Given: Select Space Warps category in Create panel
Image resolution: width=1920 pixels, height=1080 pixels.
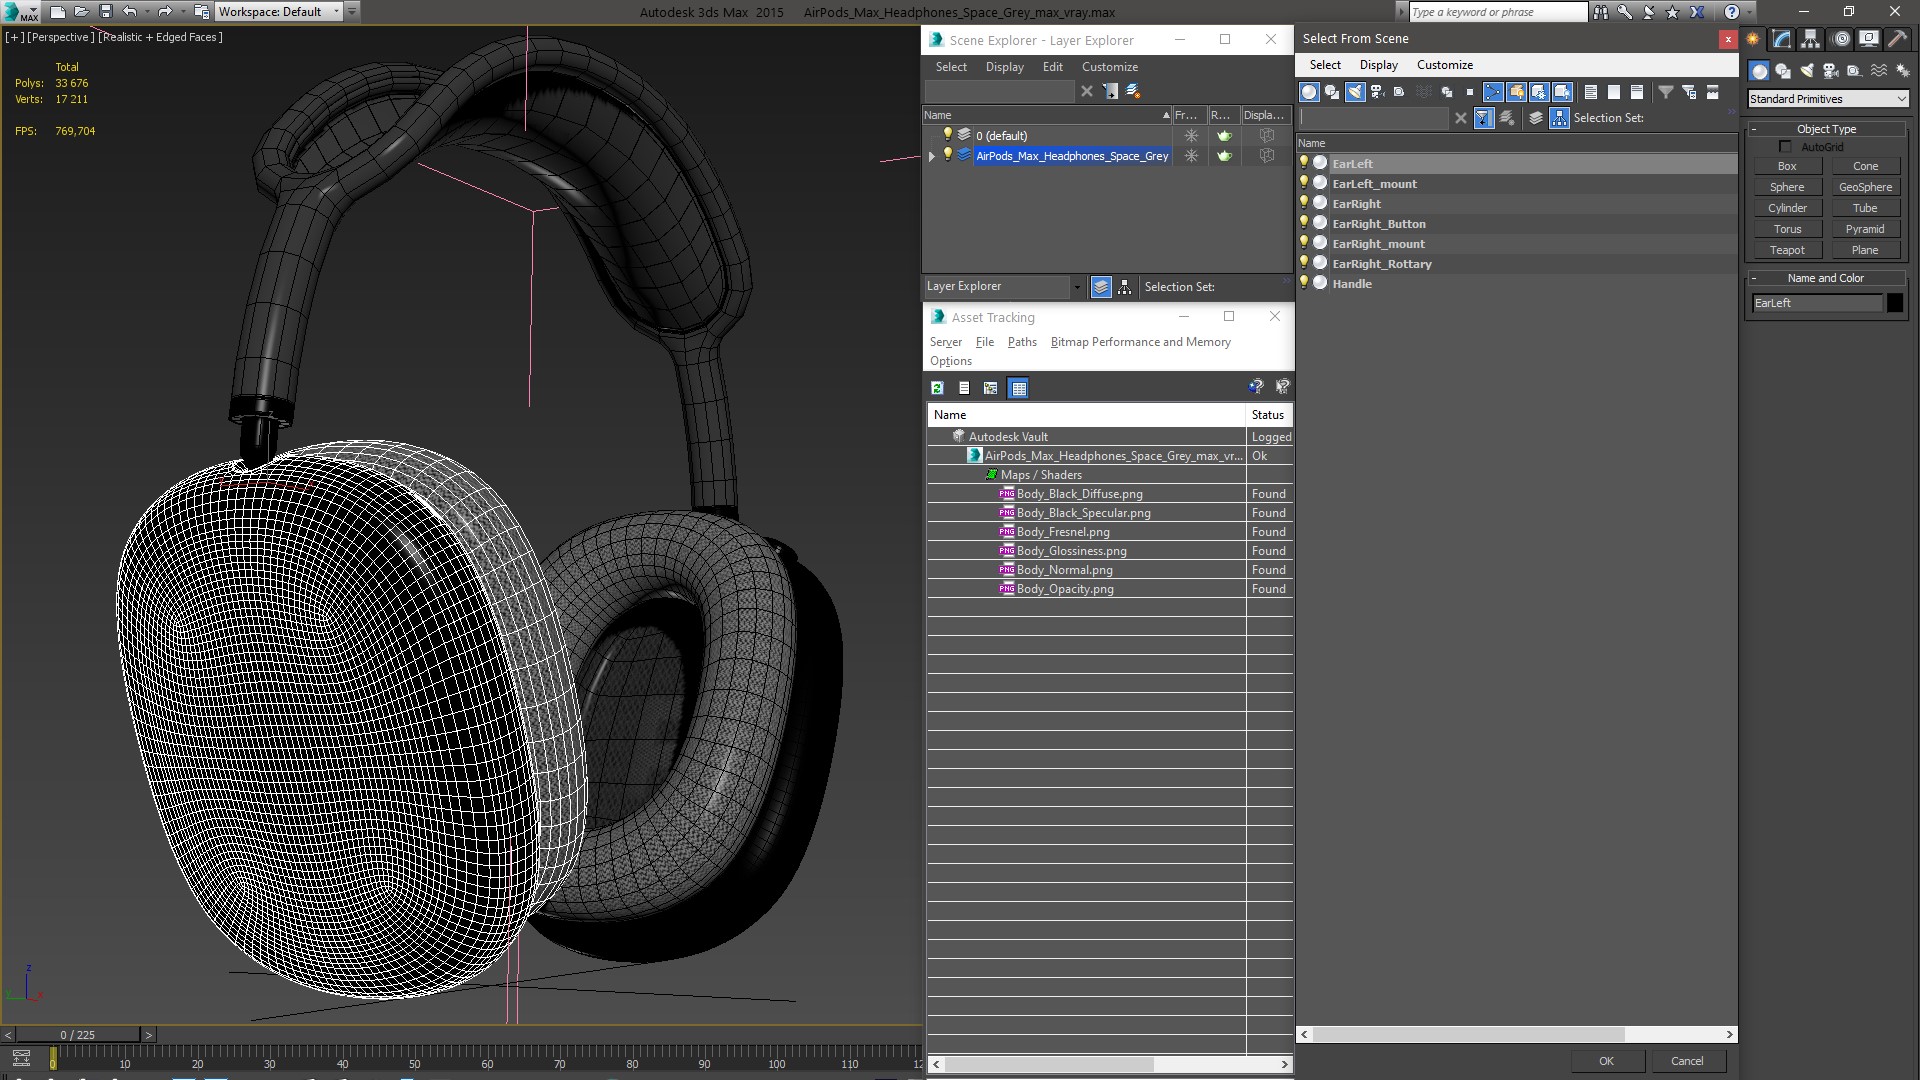Looking at the screenshot, I should click(x=1879, y=71).
